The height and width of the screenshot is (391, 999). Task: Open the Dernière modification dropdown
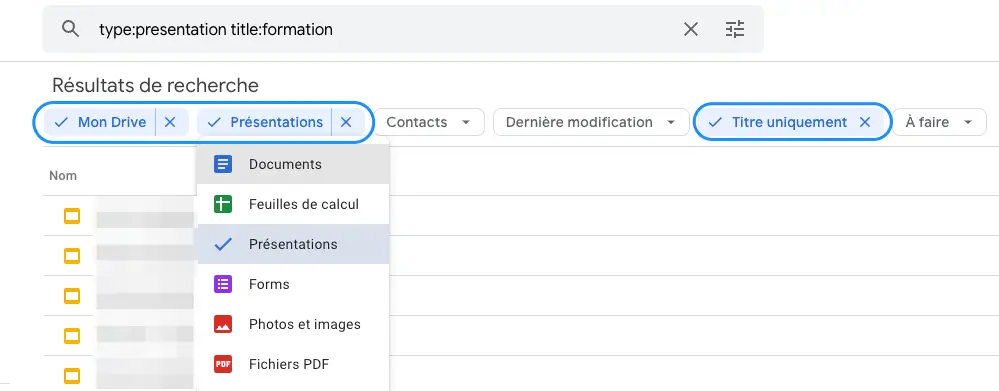[x=591, y=122]
